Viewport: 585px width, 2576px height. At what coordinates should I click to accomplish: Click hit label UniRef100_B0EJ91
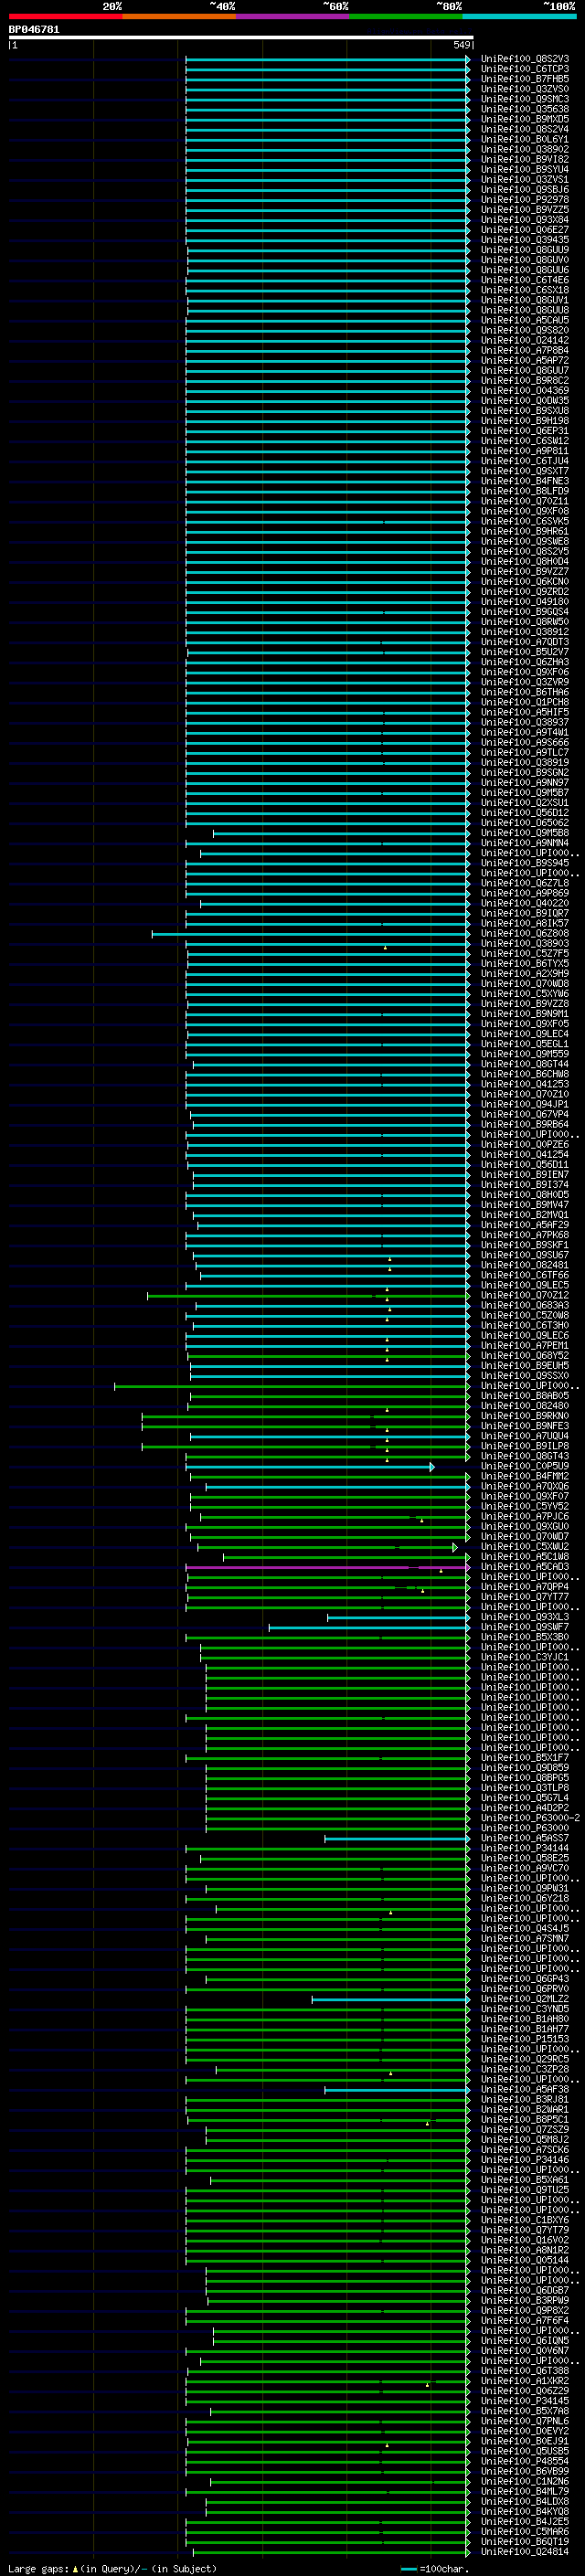525,2443
